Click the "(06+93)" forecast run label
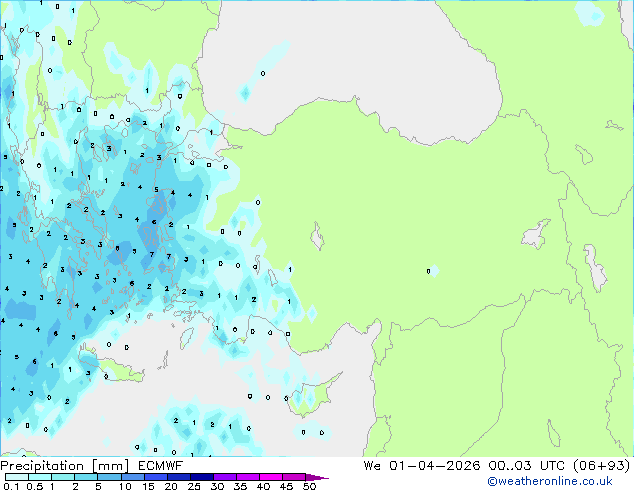The height and width of the screenshot is (490, 634). [602, 466]
